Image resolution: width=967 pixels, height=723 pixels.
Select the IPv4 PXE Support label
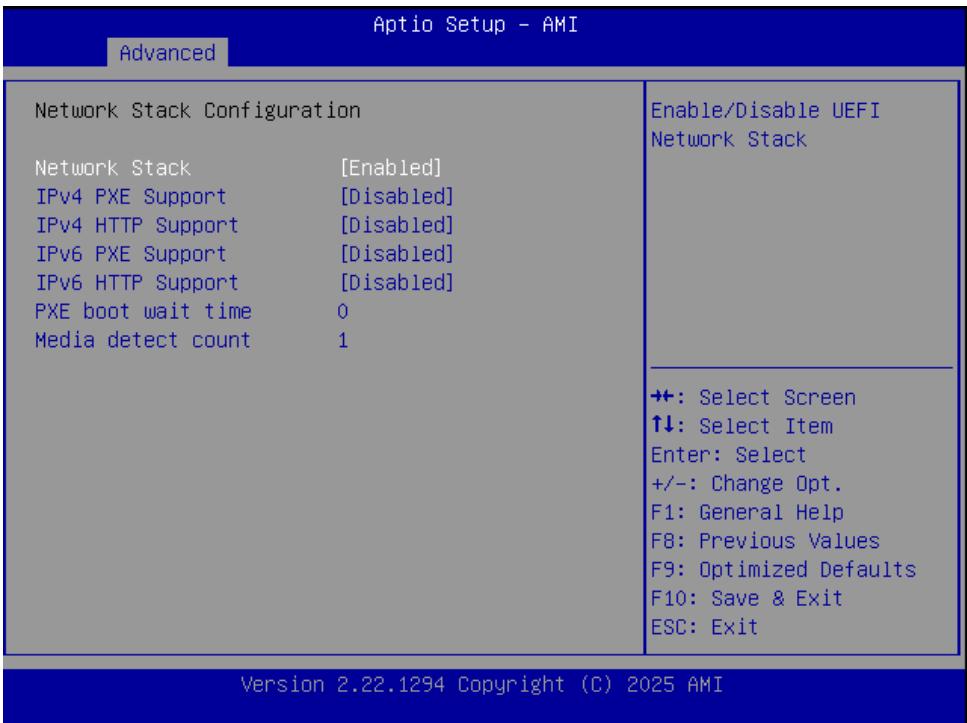tap(131, 197)
